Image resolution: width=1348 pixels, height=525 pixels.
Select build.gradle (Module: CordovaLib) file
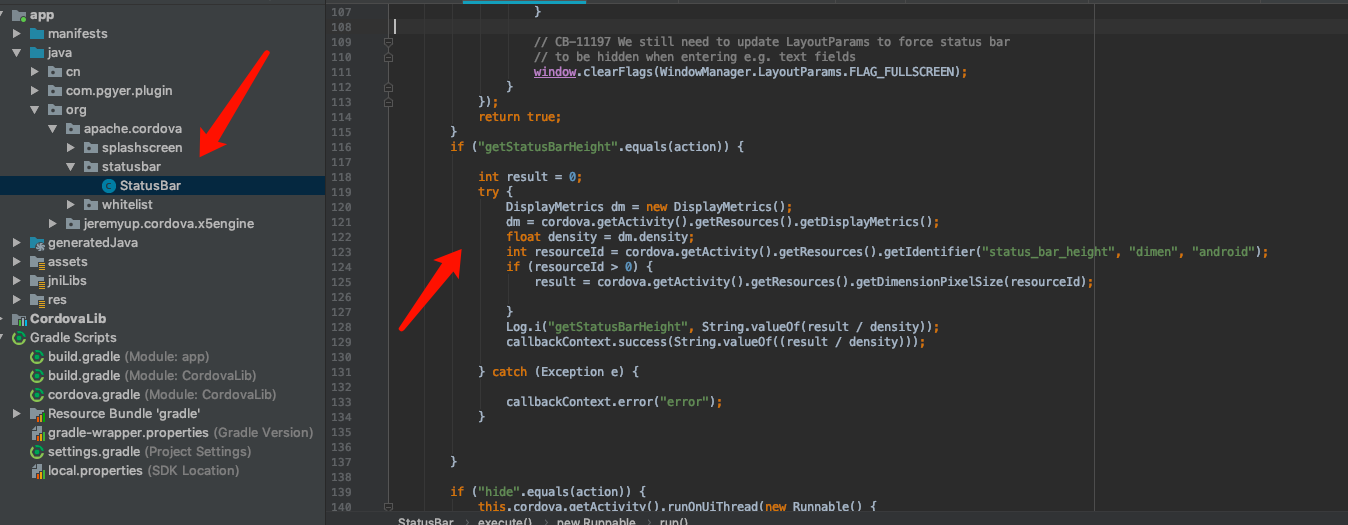point(151,376)
